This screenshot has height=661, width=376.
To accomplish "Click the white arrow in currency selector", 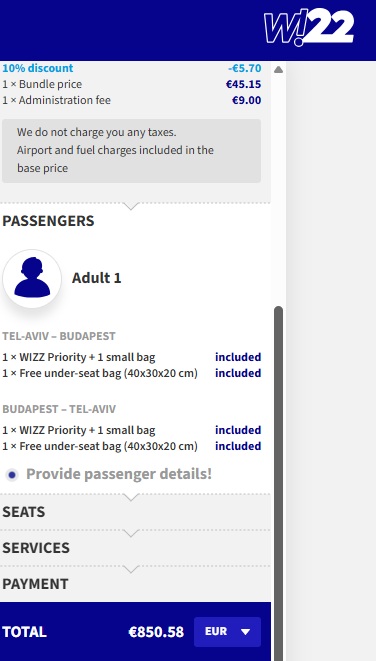I will (246, 631).
